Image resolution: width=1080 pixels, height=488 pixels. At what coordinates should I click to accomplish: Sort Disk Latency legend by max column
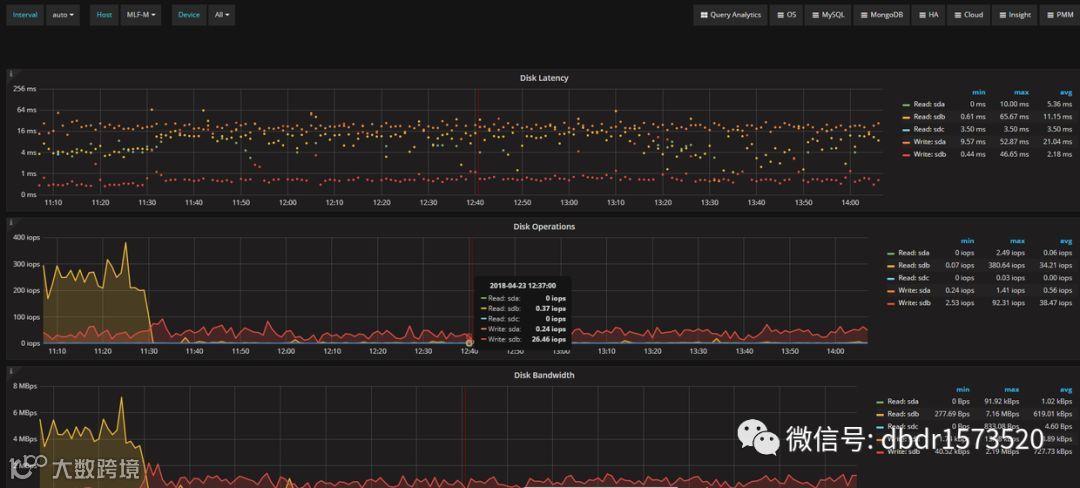tap(1021, 92)
